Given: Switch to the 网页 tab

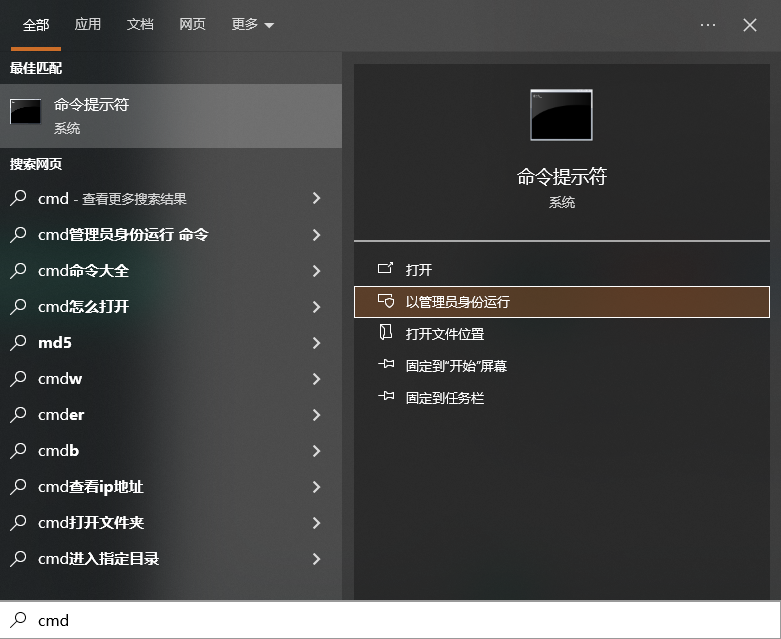Looking at the screenshot, I should 192,24.
